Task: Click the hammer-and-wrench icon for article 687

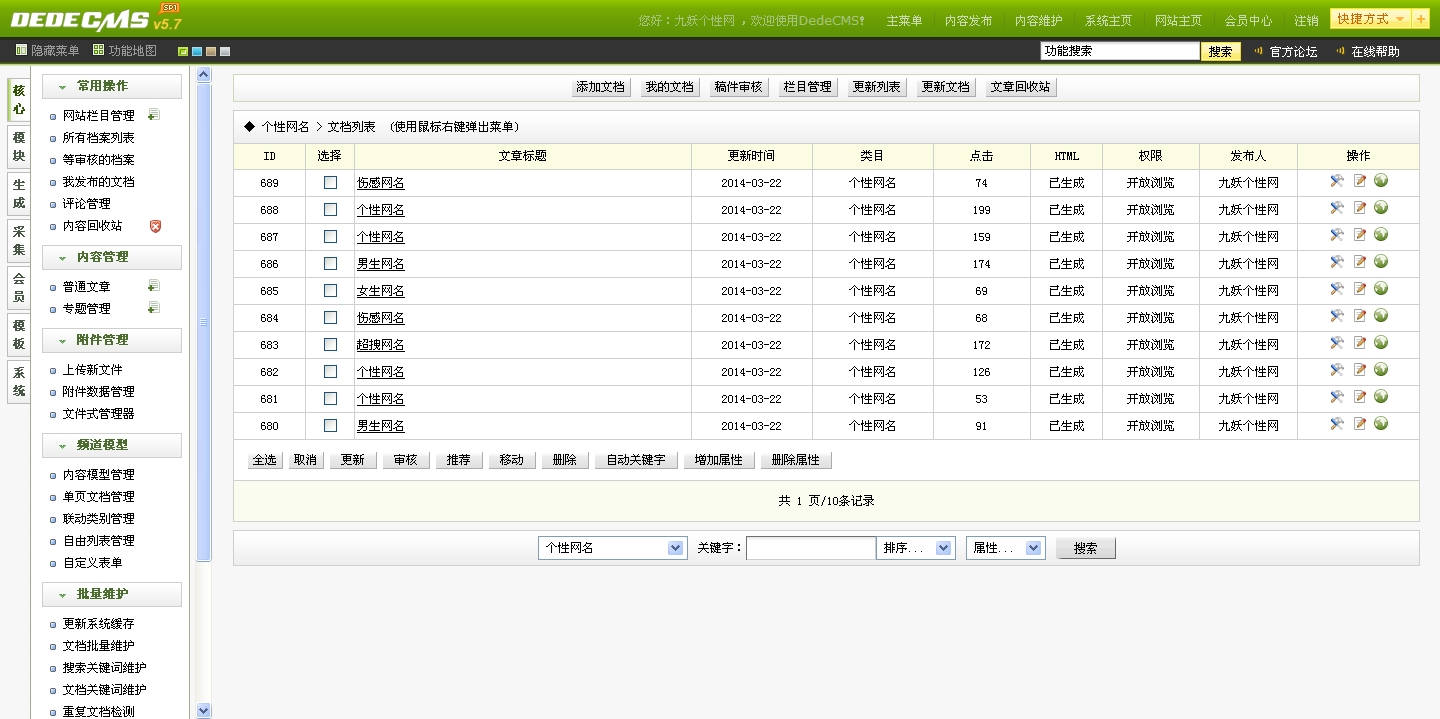Action: 1336,235
